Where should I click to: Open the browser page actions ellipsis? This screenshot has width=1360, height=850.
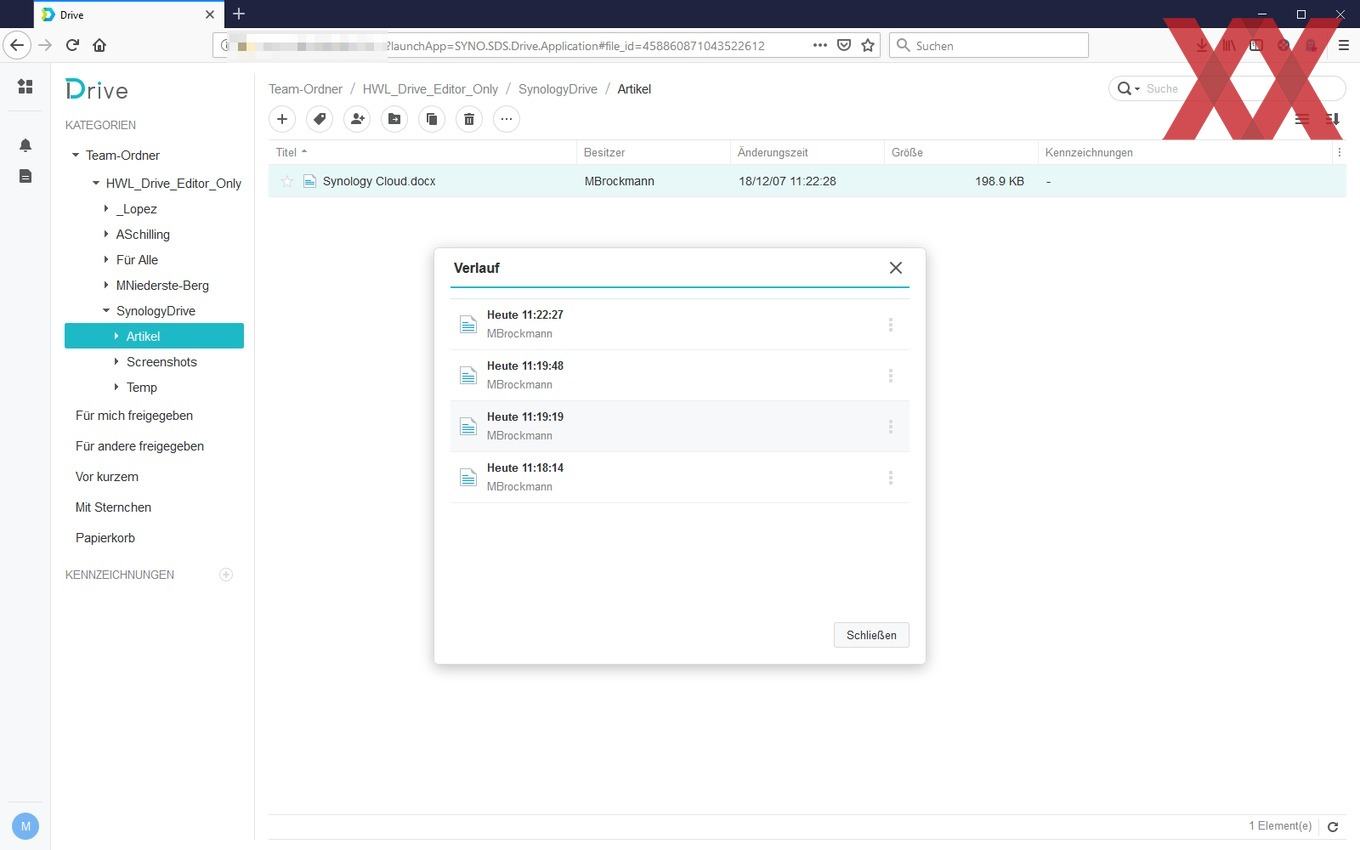pos(820,45)
